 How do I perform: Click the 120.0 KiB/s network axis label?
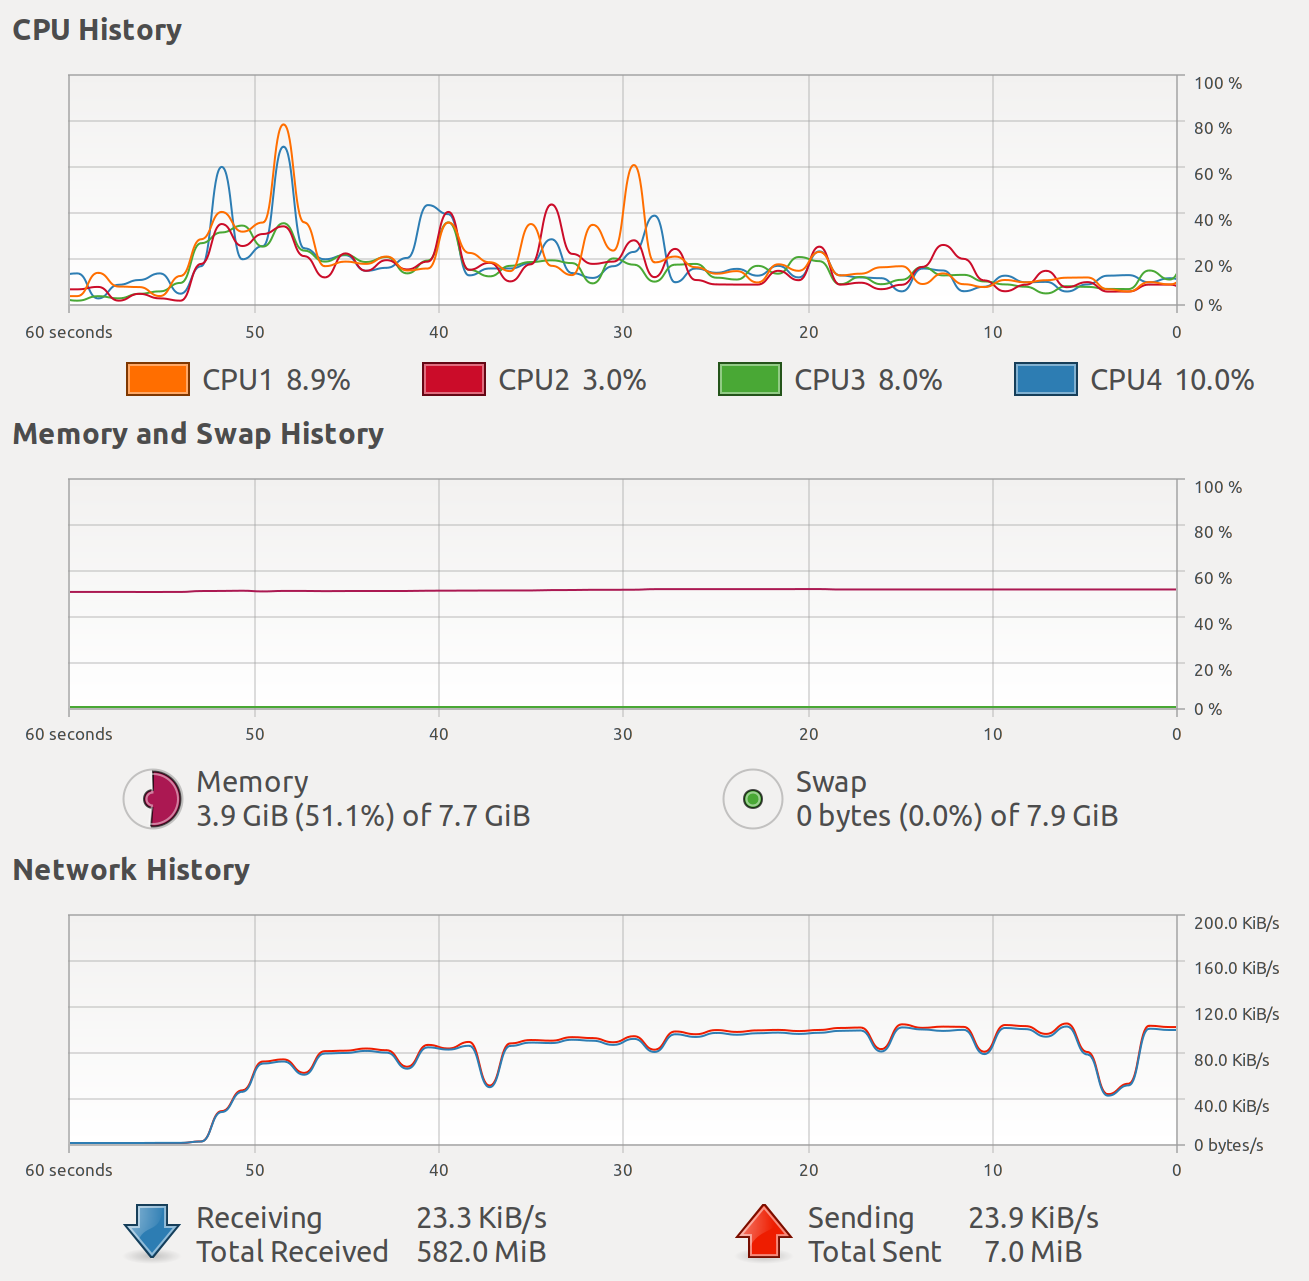[x=1236, y=1014]
